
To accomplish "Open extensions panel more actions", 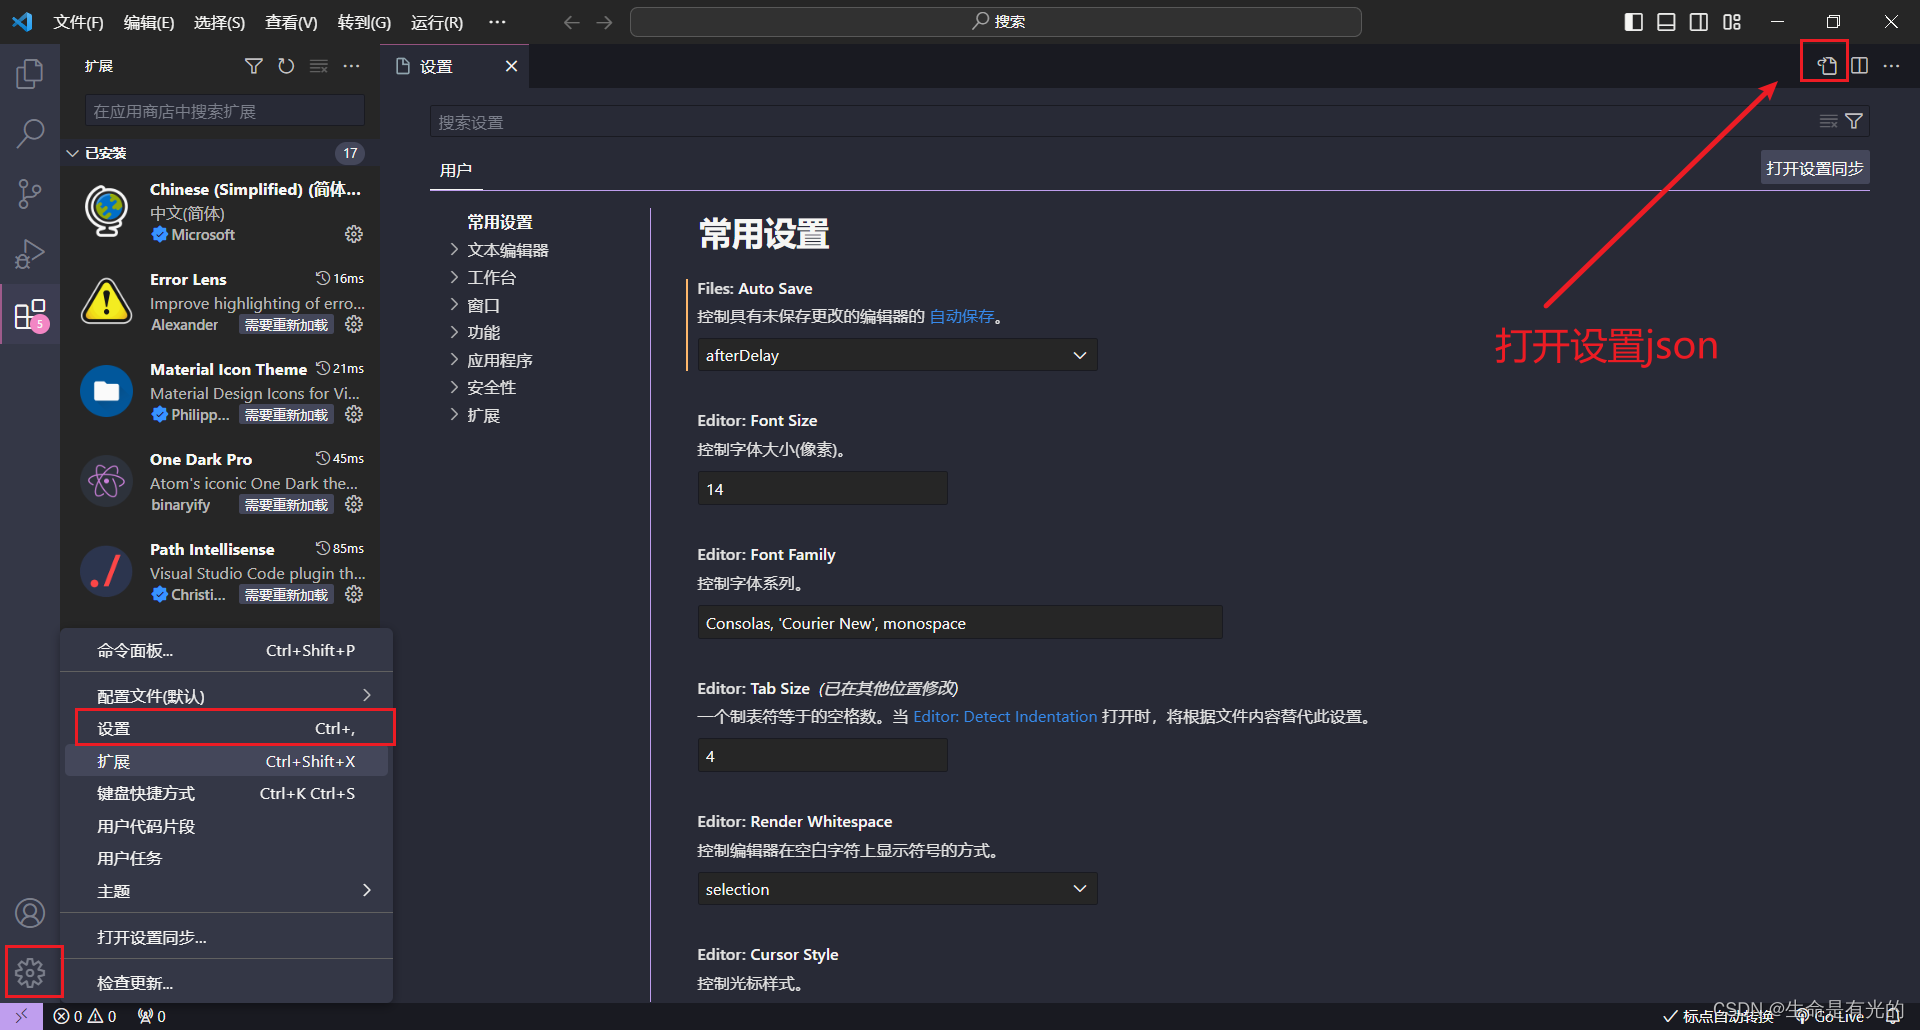I will tap(351, 66).
